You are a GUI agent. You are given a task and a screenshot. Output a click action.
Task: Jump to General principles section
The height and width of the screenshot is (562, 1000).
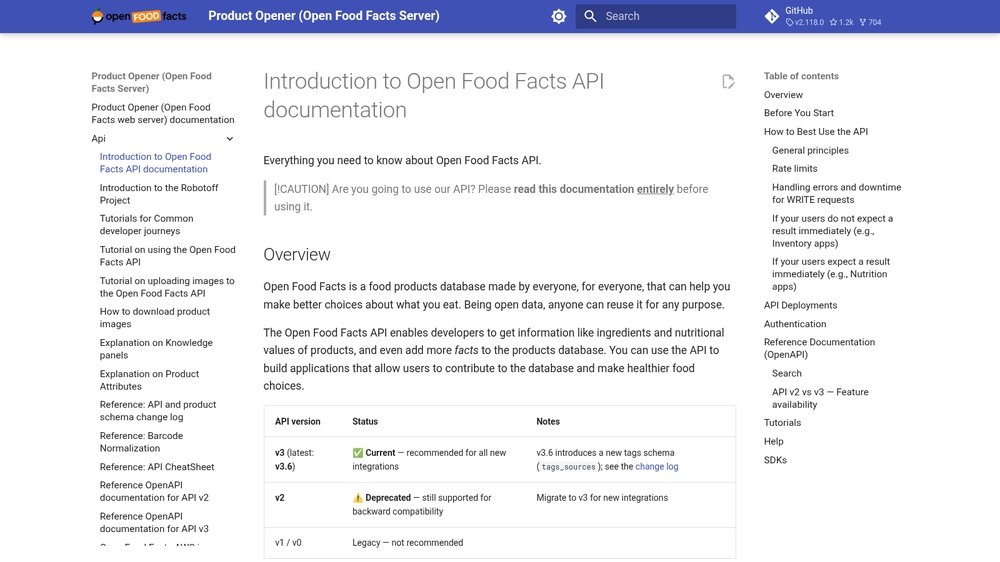810,151
